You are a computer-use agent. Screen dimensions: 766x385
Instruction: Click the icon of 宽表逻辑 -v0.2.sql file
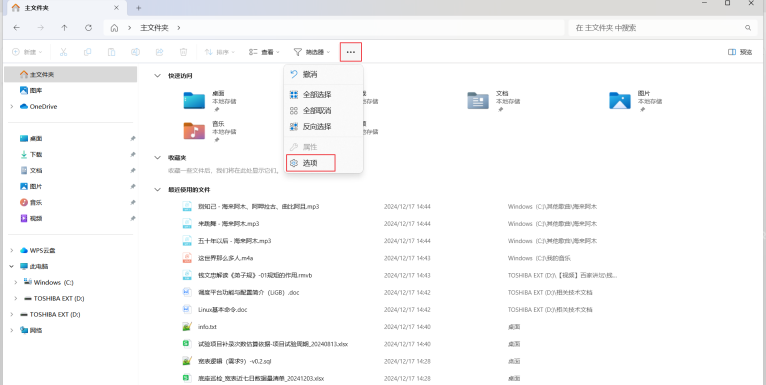click(x=187, y=361)
